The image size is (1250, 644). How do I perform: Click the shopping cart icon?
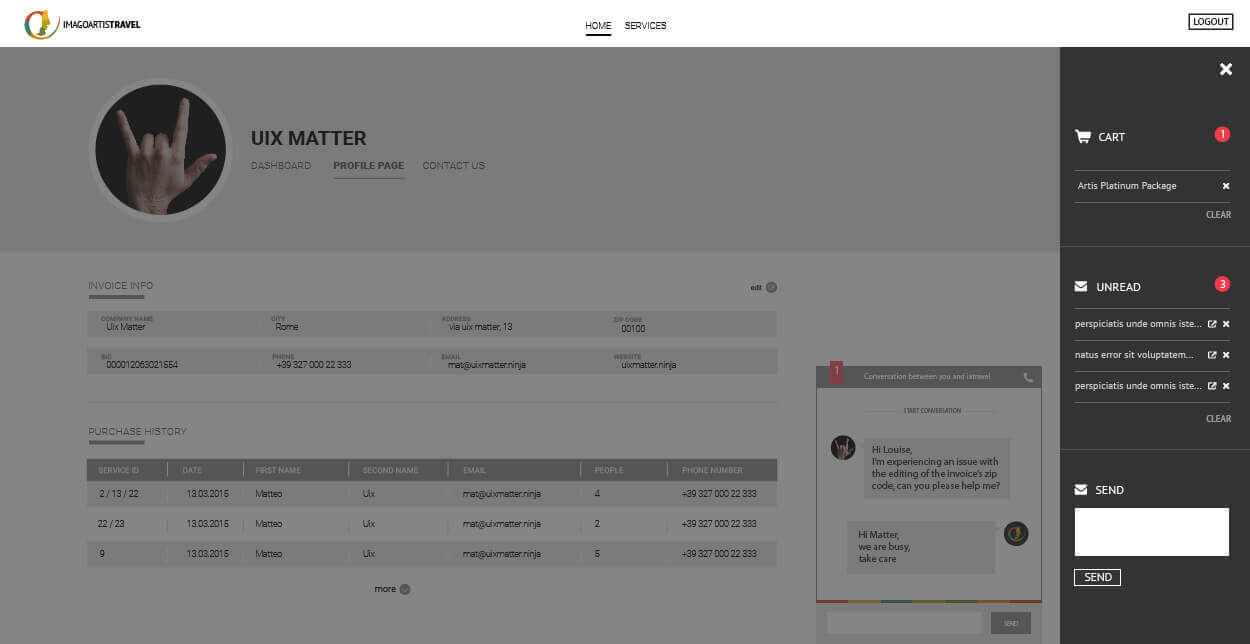pos(1082,137)
